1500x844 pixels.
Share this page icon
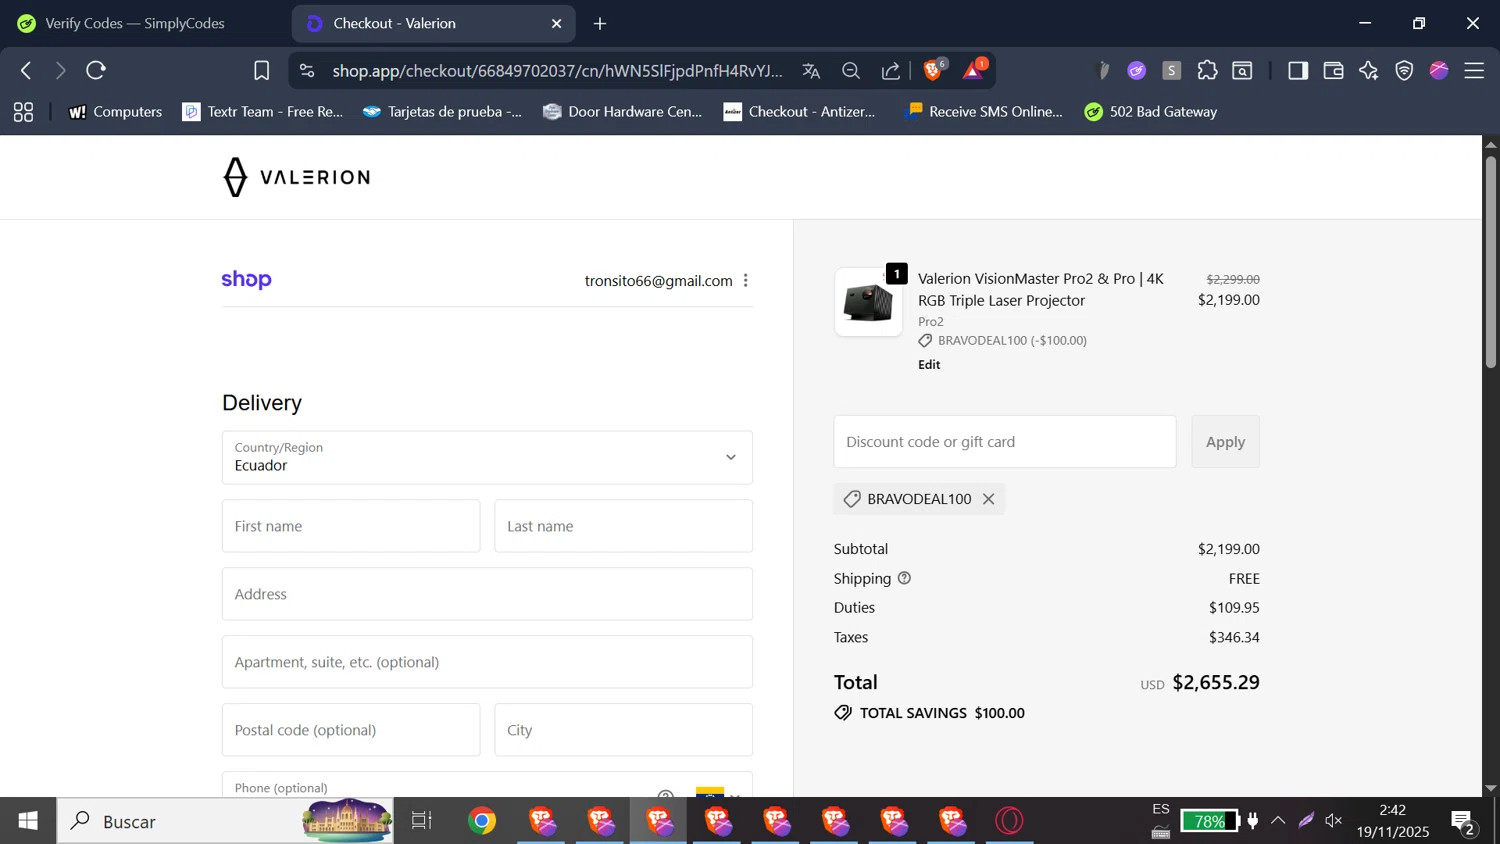(890, 71)
